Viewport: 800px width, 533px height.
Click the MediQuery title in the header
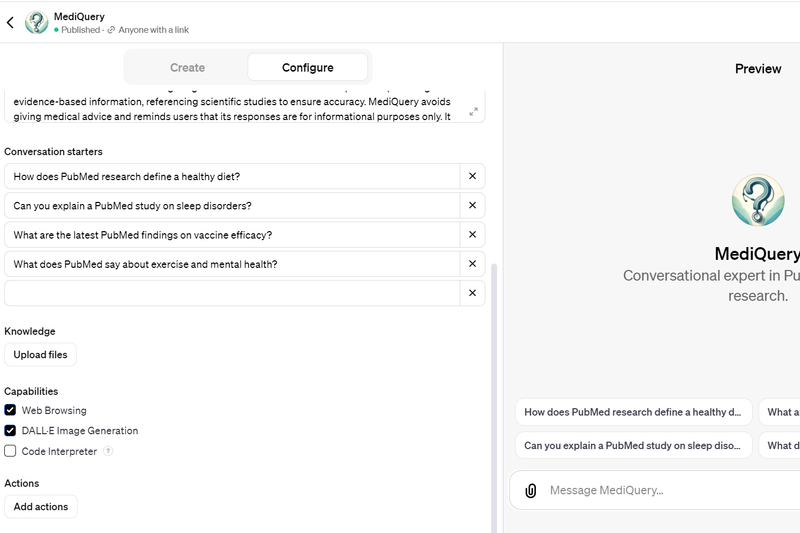79,16
